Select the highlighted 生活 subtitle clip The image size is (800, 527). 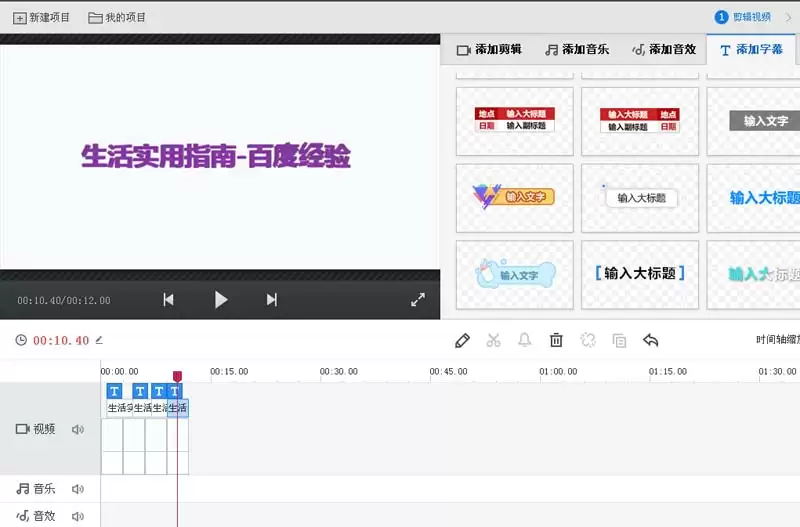(178, 408)
